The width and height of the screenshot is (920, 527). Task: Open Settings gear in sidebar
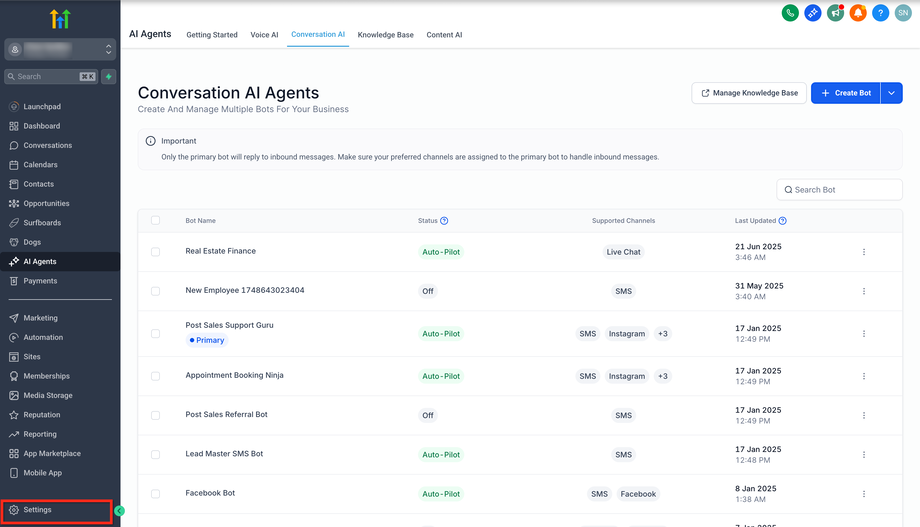14,510
